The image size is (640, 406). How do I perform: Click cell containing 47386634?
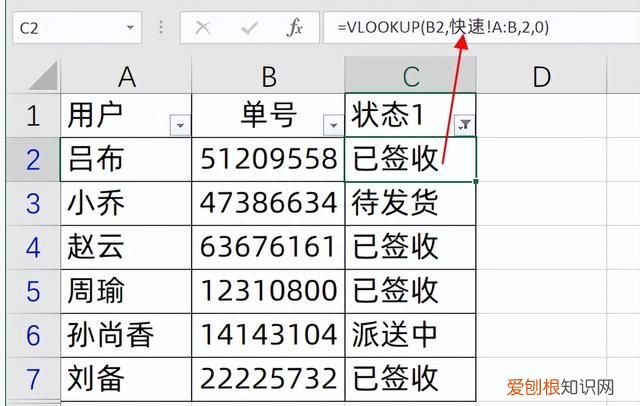pyautogui.click(x=268, y=204)
